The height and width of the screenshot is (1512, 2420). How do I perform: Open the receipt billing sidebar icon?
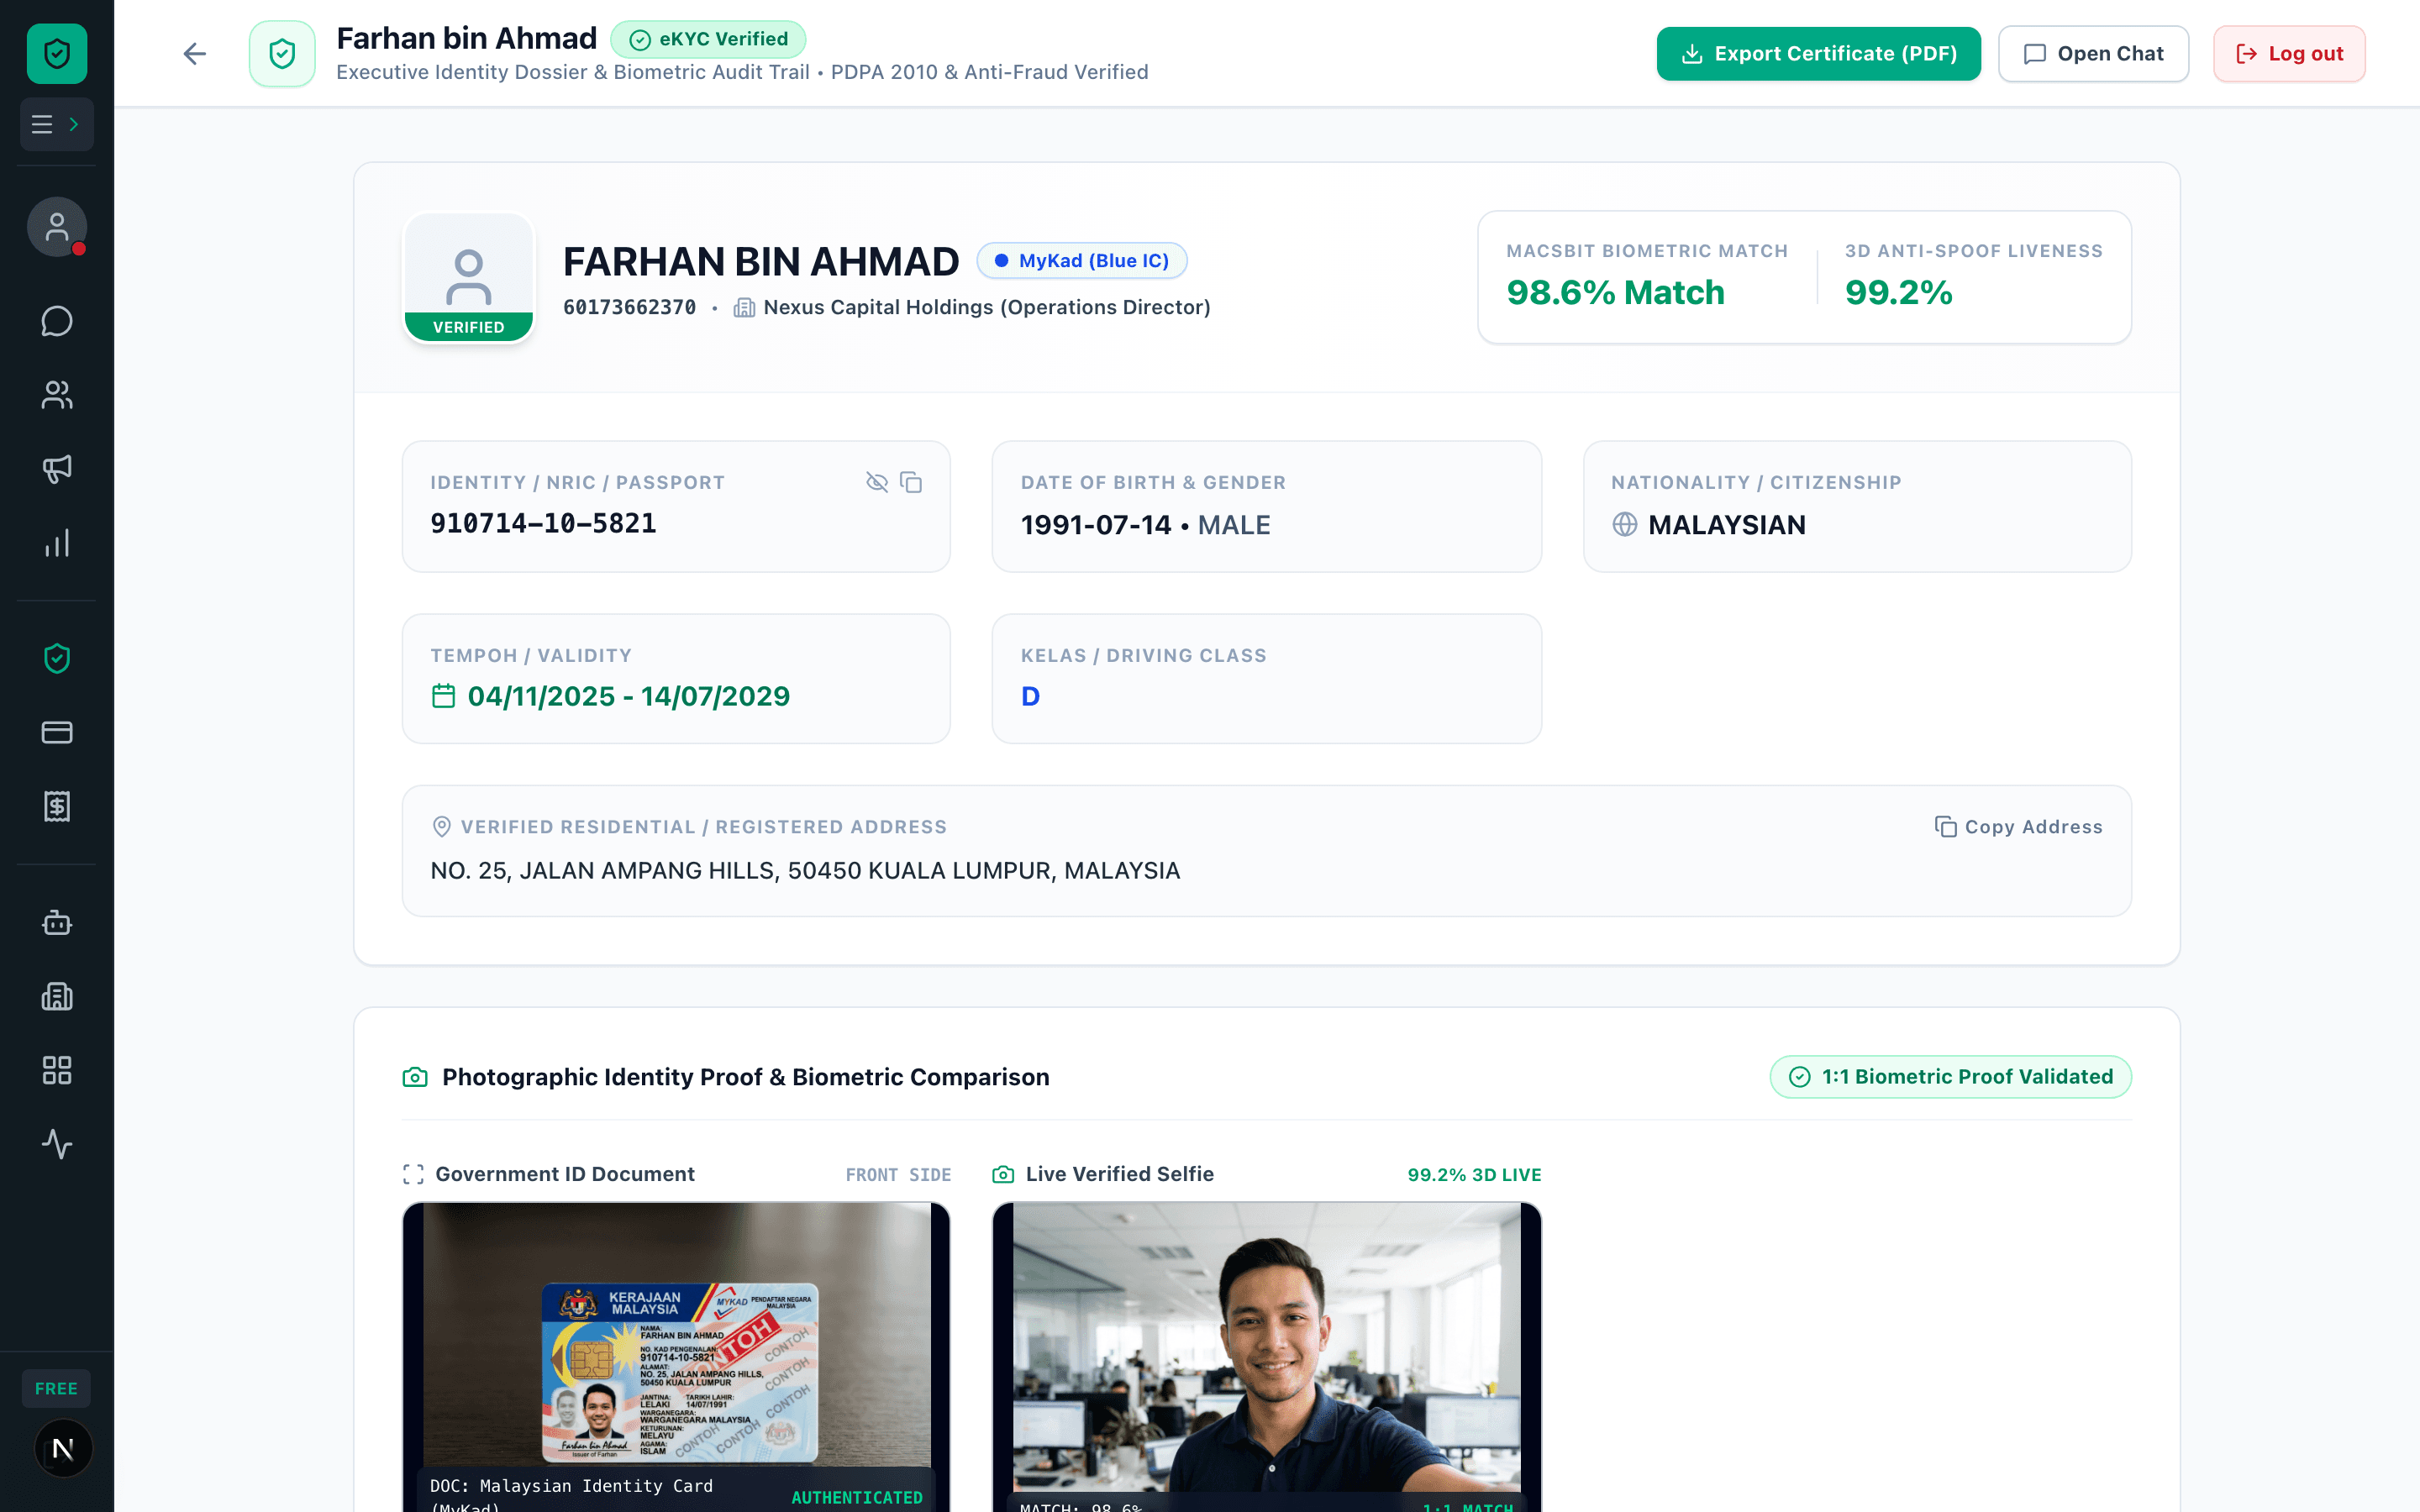pos(57,806)
